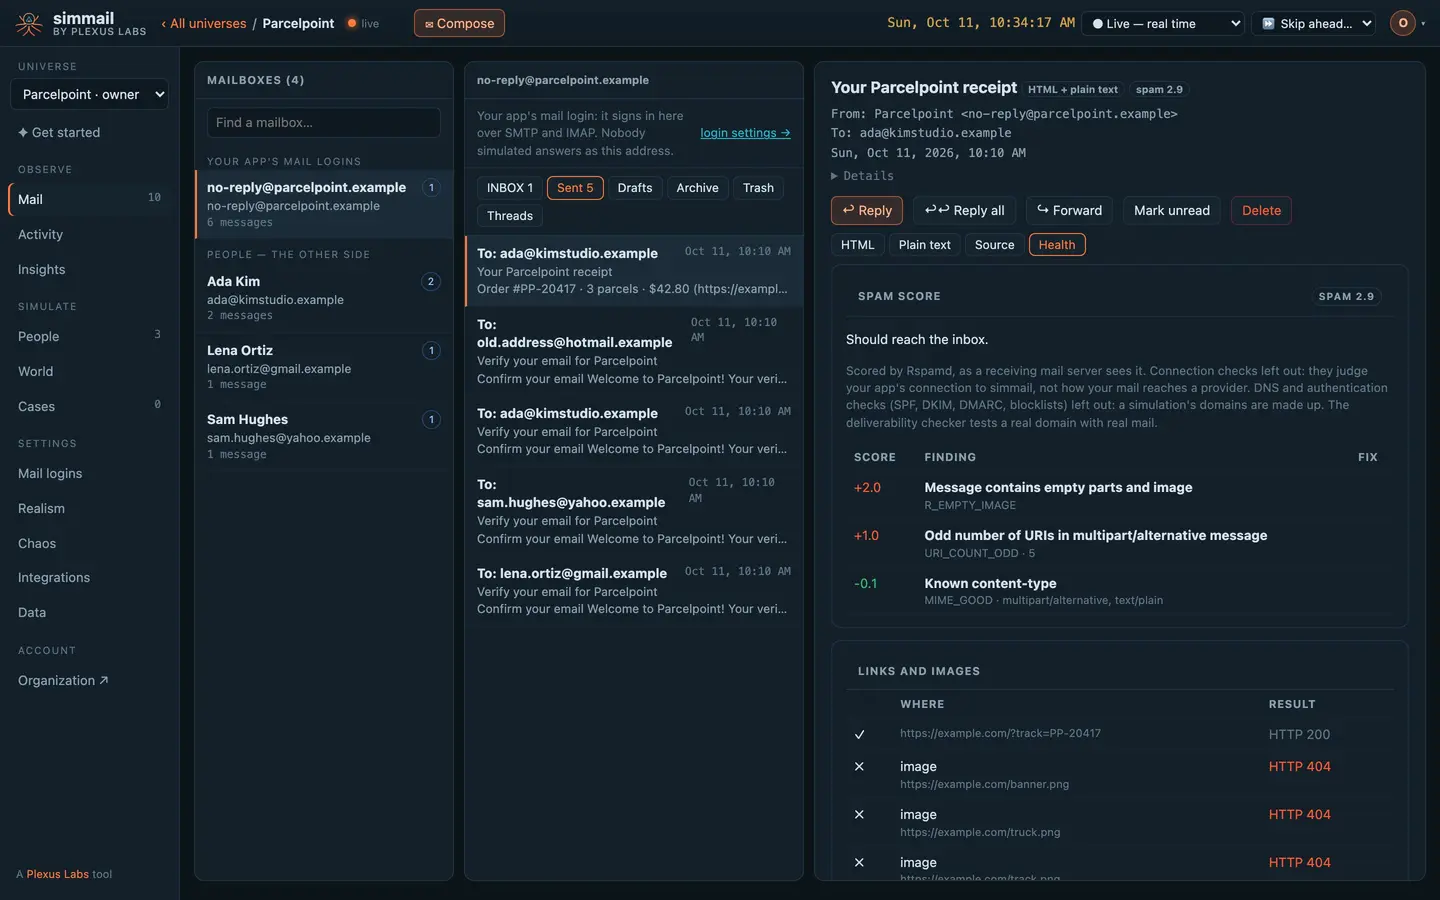Viewport: 1440px width, 900px height.
Task: Click Ada Kim's unread count badge
Action: click(431, 282)
